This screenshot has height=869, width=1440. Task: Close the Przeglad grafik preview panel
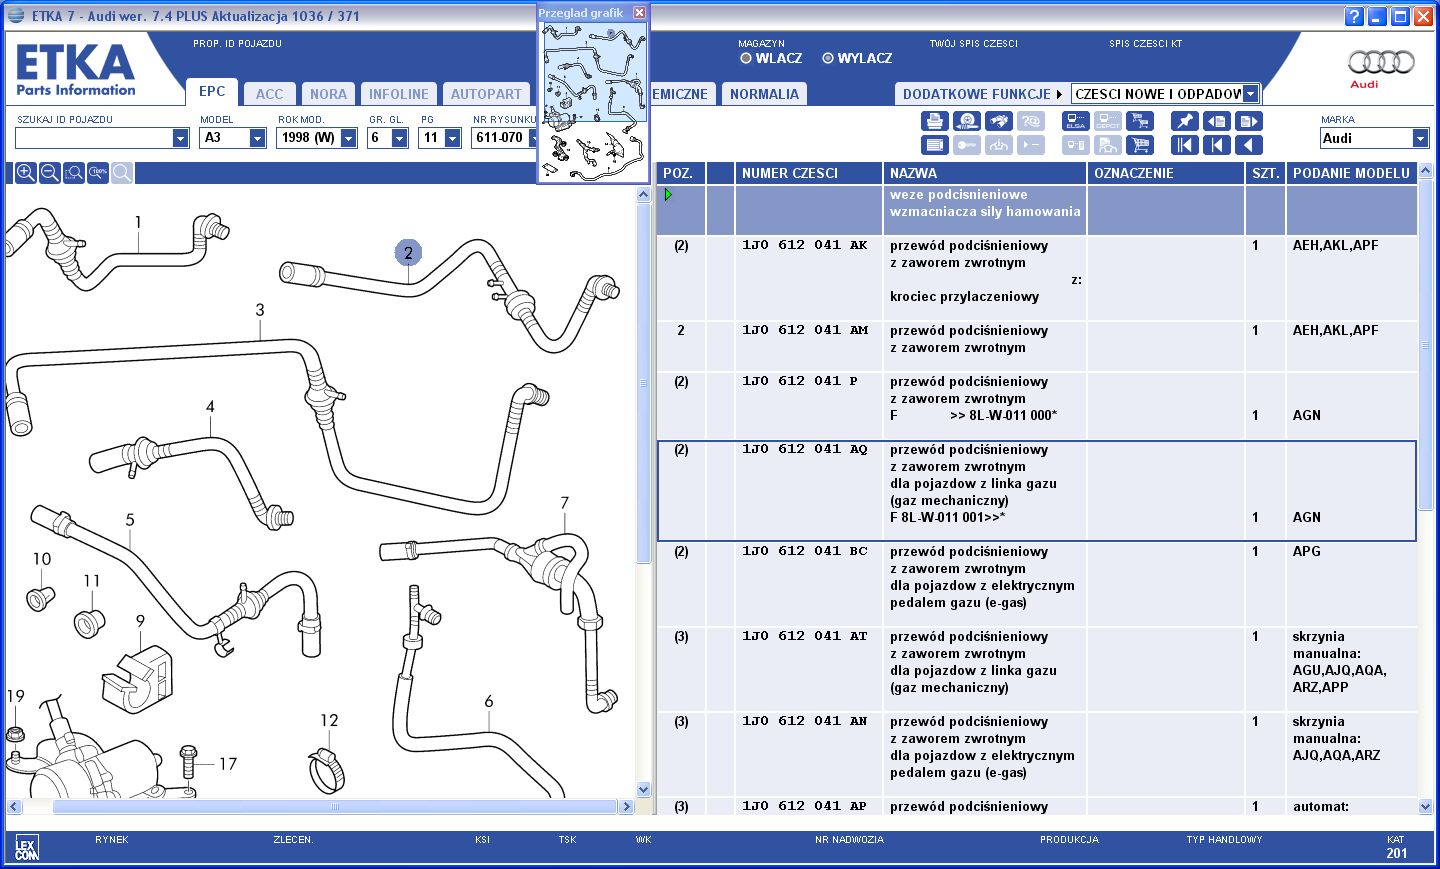639,13
